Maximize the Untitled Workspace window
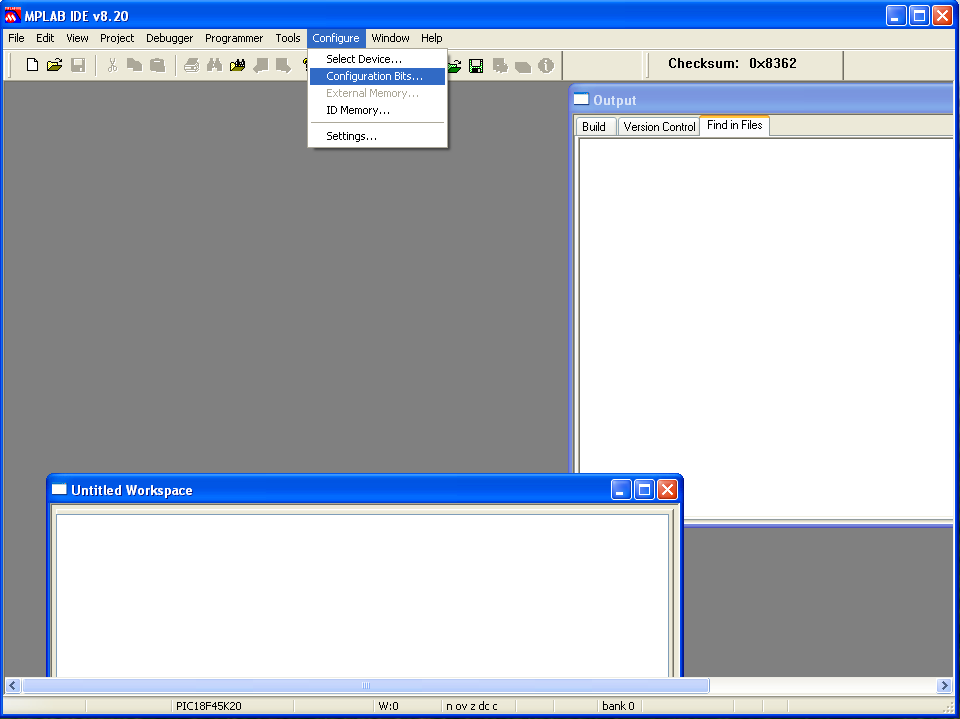The image size is (960, 719). point(644,489)
